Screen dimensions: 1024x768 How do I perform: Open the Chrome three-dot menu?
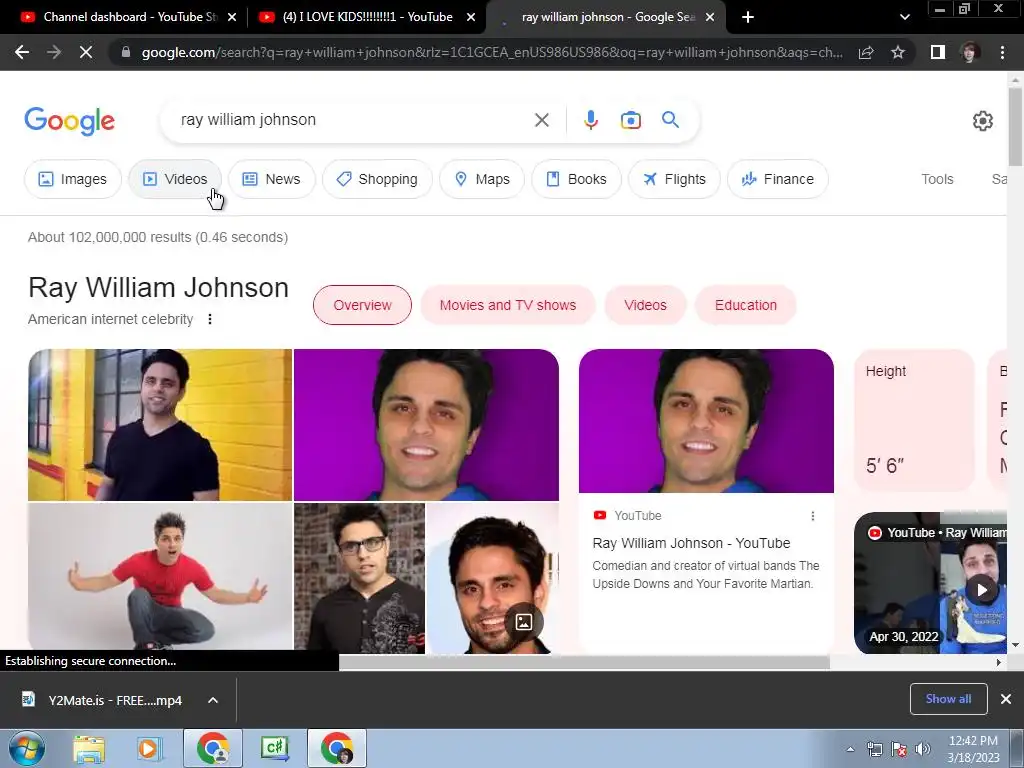(x=1002, y=52)
